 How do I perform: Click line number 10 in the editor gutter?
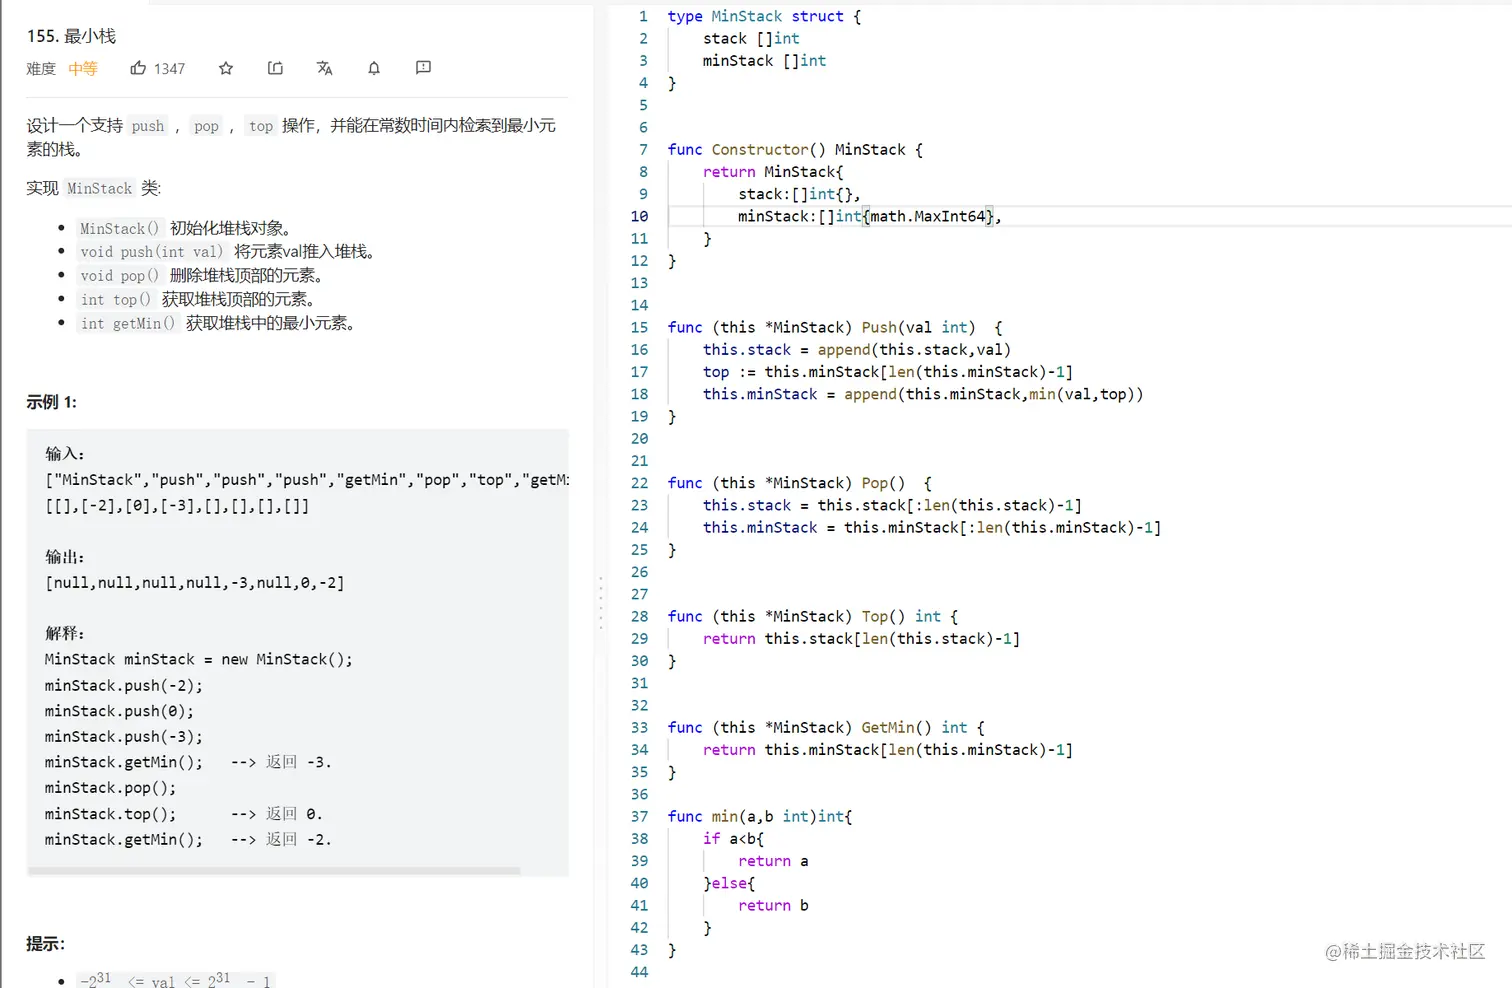click(639, 216)
